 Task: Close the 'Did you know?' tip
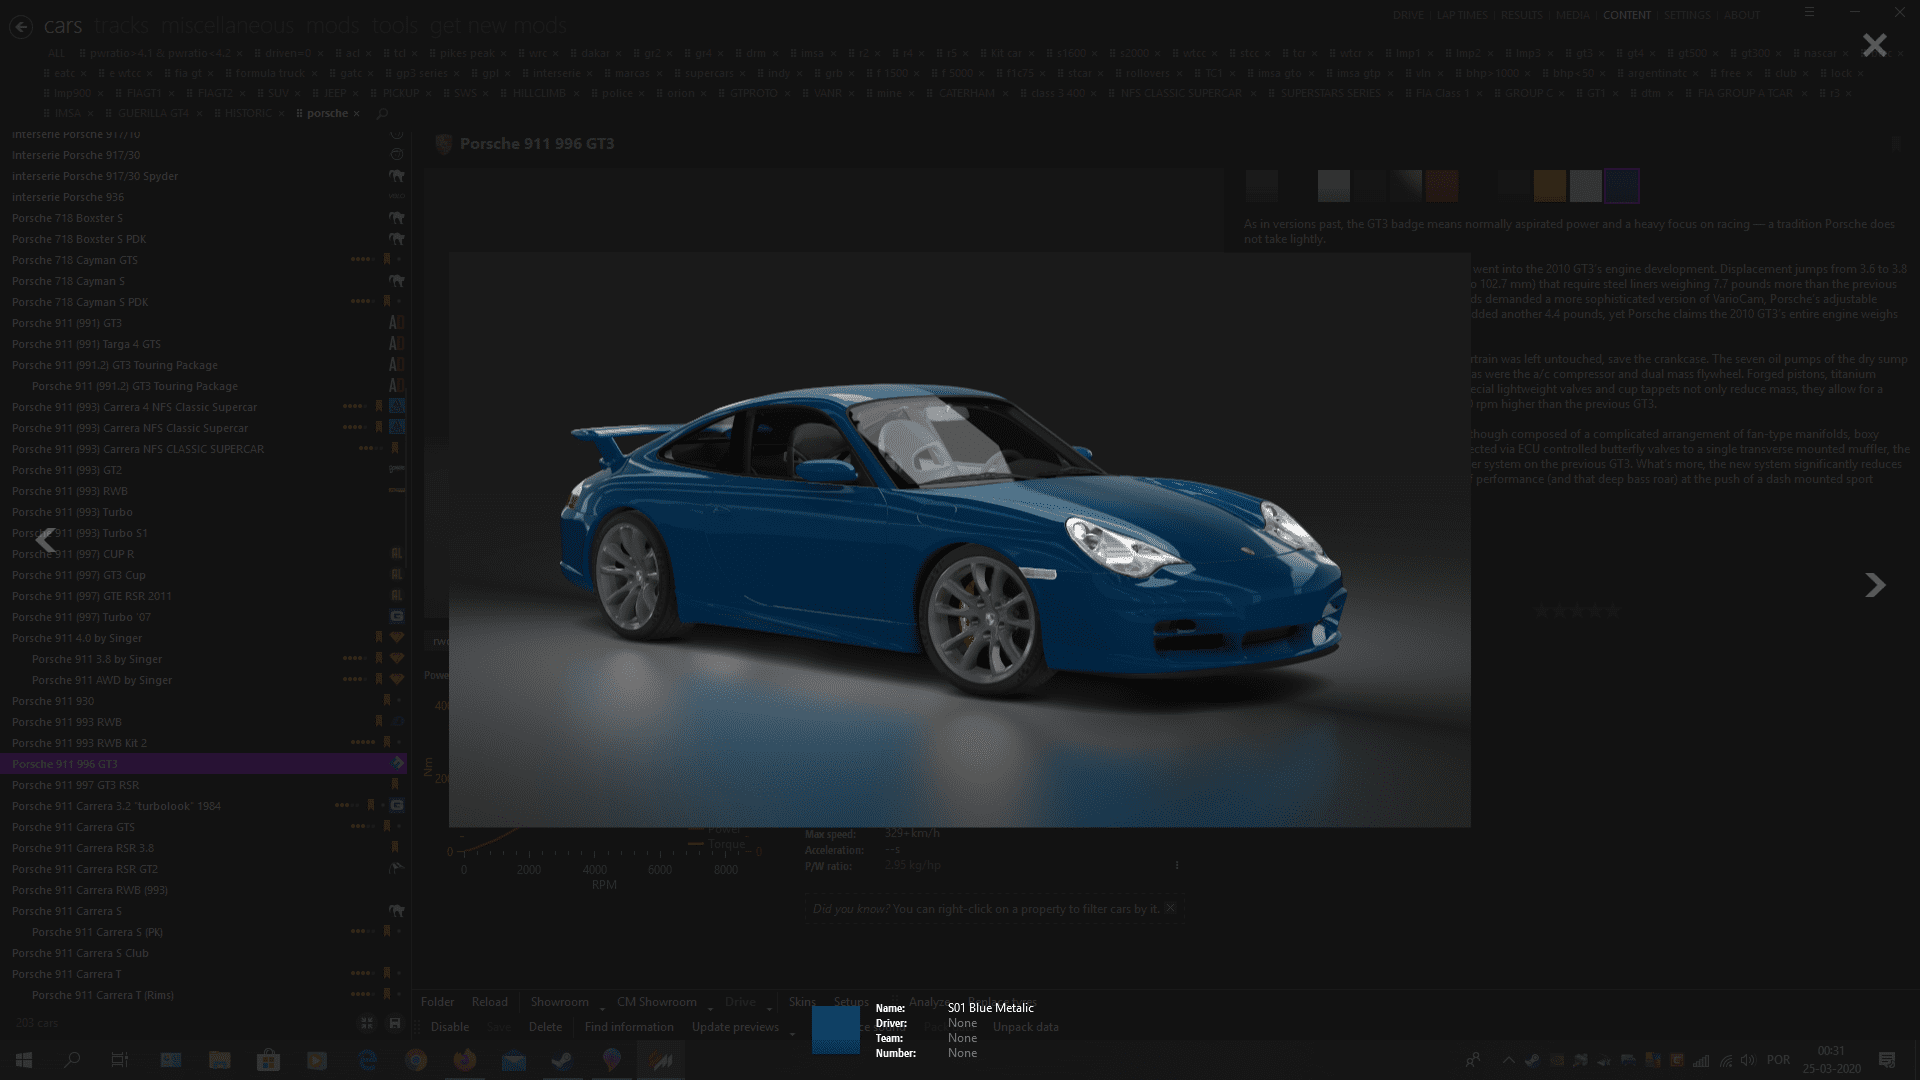[1170, 908]
